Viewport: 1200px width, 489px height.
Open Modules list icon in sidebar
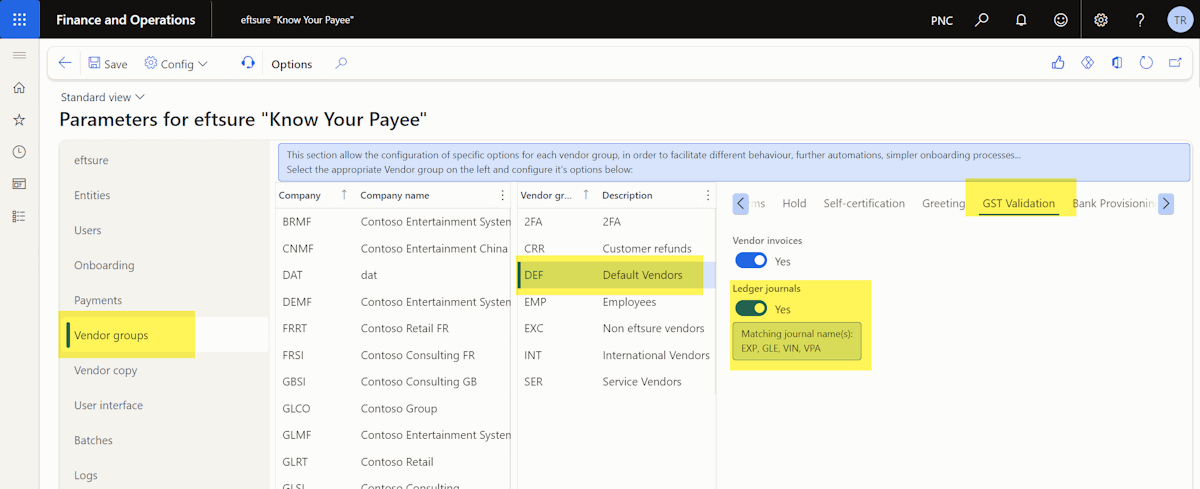pyautogui.click(x=19, y=216)
